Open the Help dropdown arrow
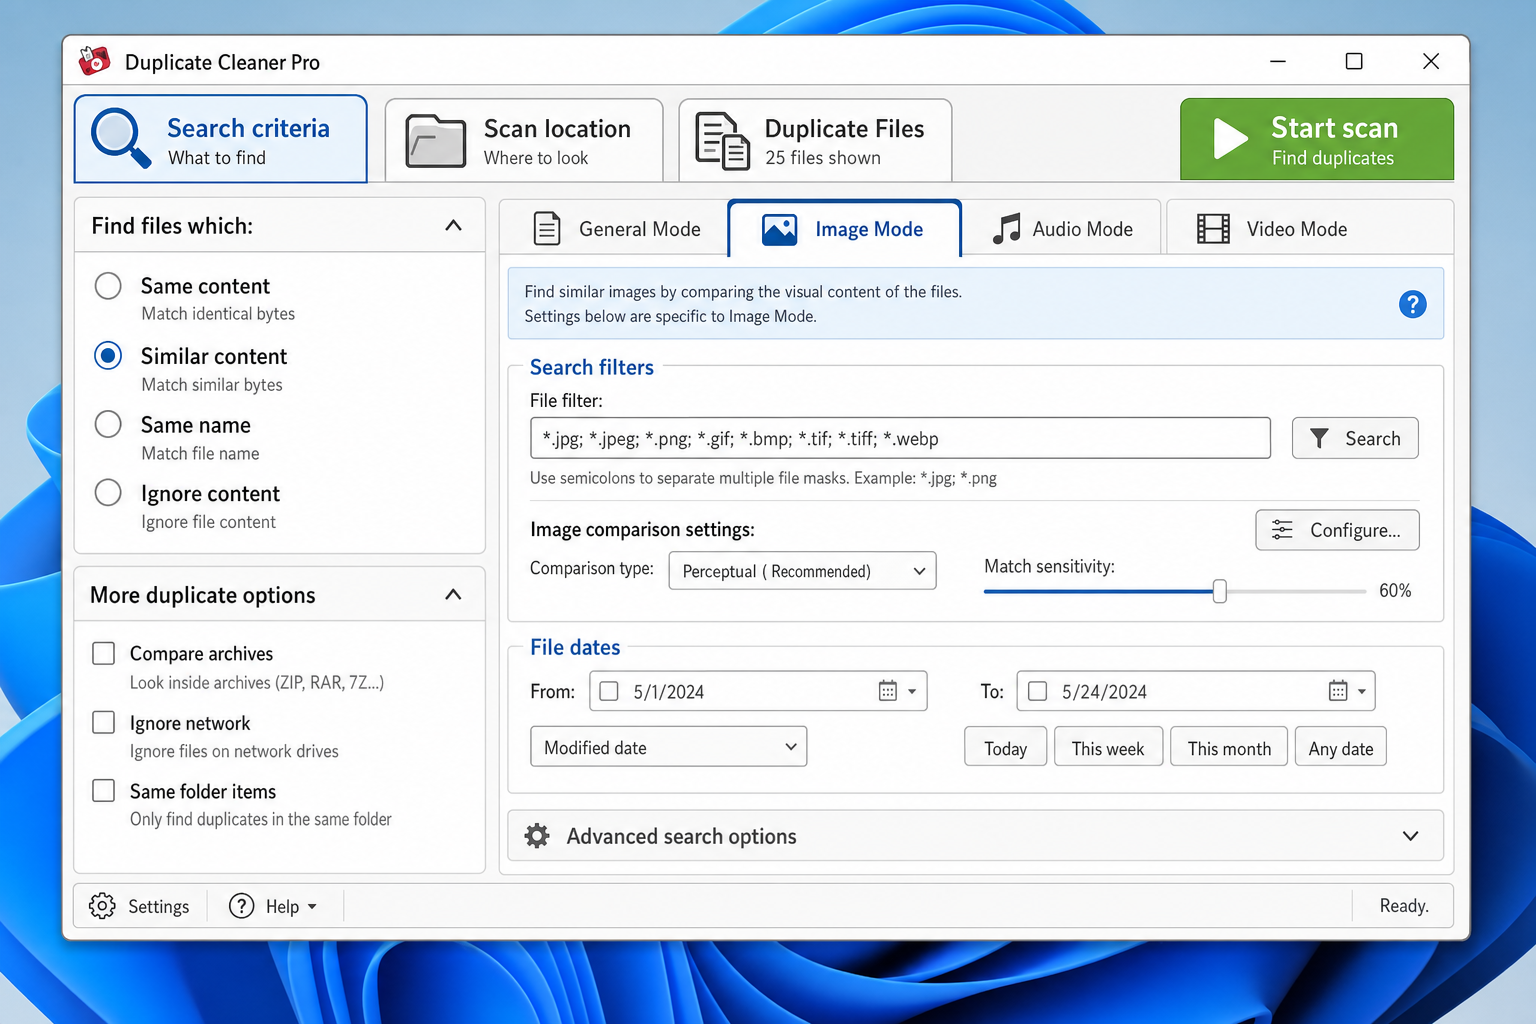The height and width of the screenshot is (1024, 1536). (312, 907)
